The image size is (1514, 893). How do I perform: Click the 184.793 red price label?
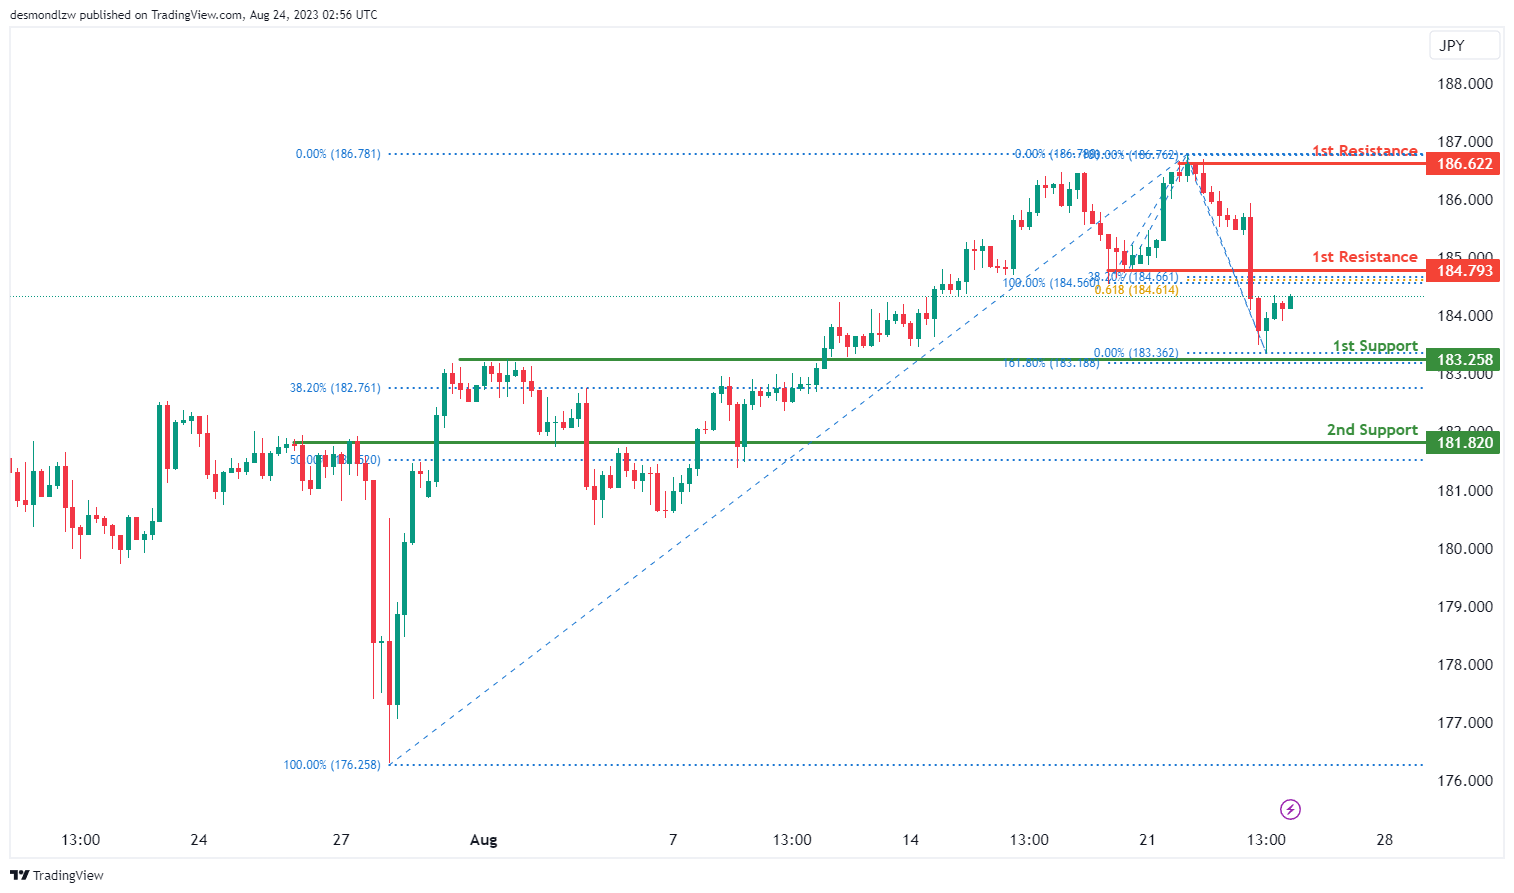(x=1465, y=271)
